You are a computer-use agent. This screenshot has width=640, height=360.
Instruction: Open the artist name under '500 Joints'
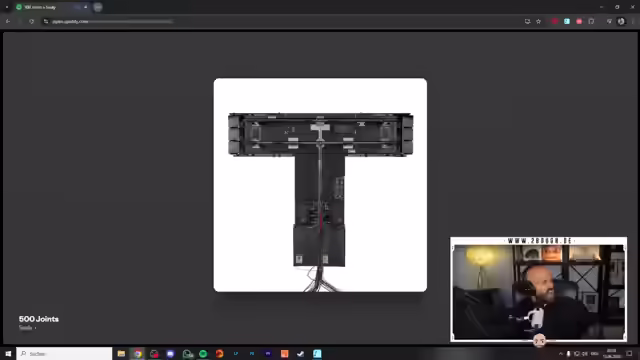25,328
